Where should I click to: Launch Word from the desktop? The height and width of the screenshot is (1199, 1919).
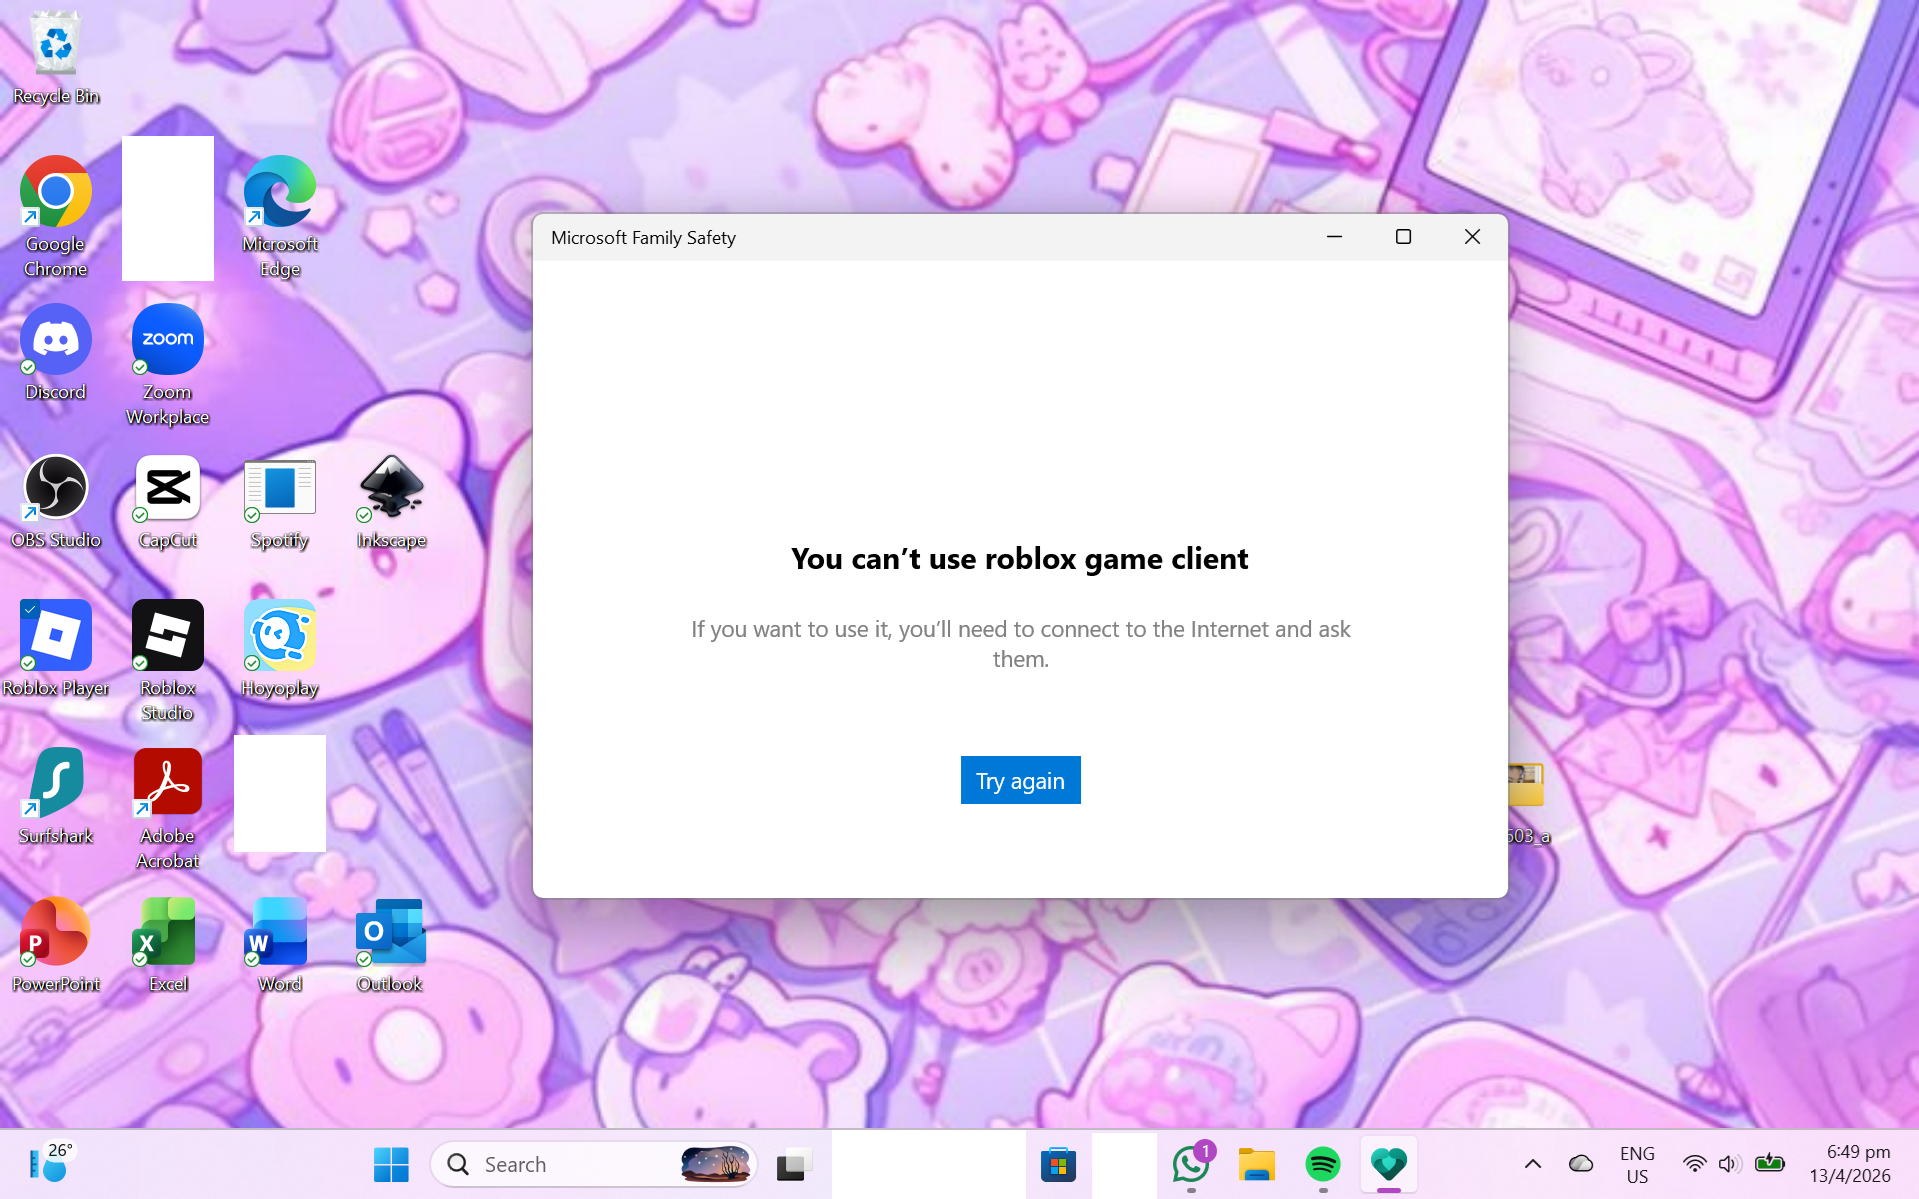(x=280, y=944)
